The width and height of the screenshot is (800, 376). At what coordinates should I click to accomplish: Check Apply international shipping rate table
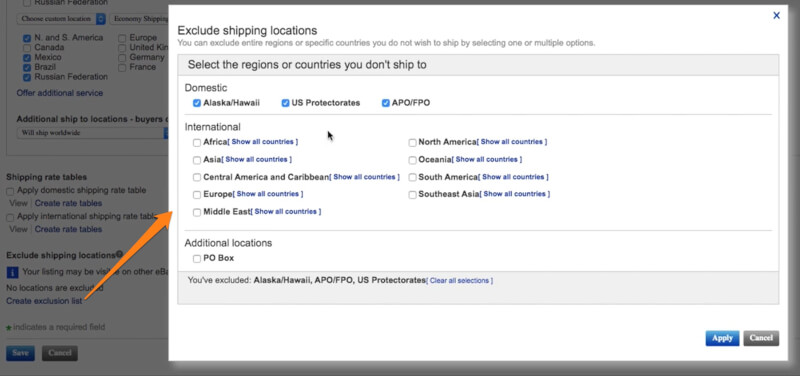pos(10,217)
